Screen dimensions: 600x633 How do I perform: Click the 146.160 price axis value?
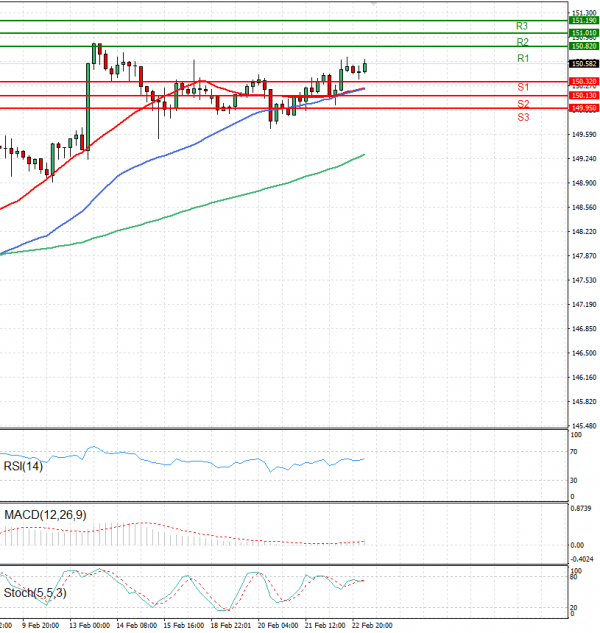coord(584,377)
